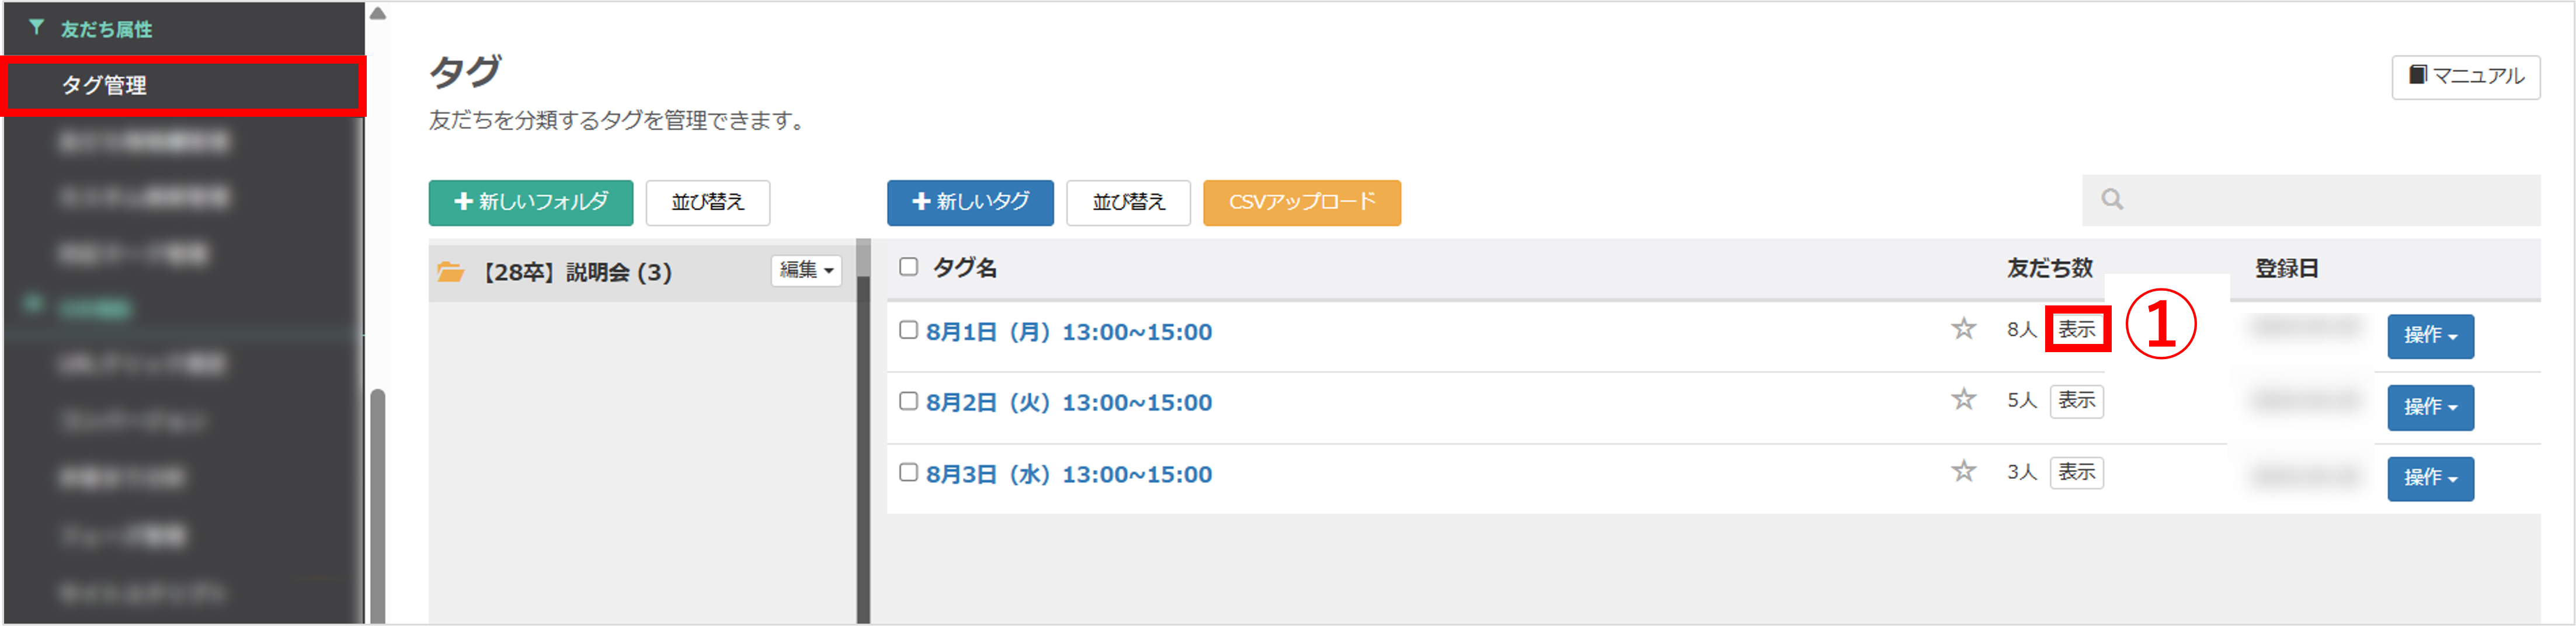Click sidebar scroll-up arrow
The image size is (2576, 626).
coord(377,14)
